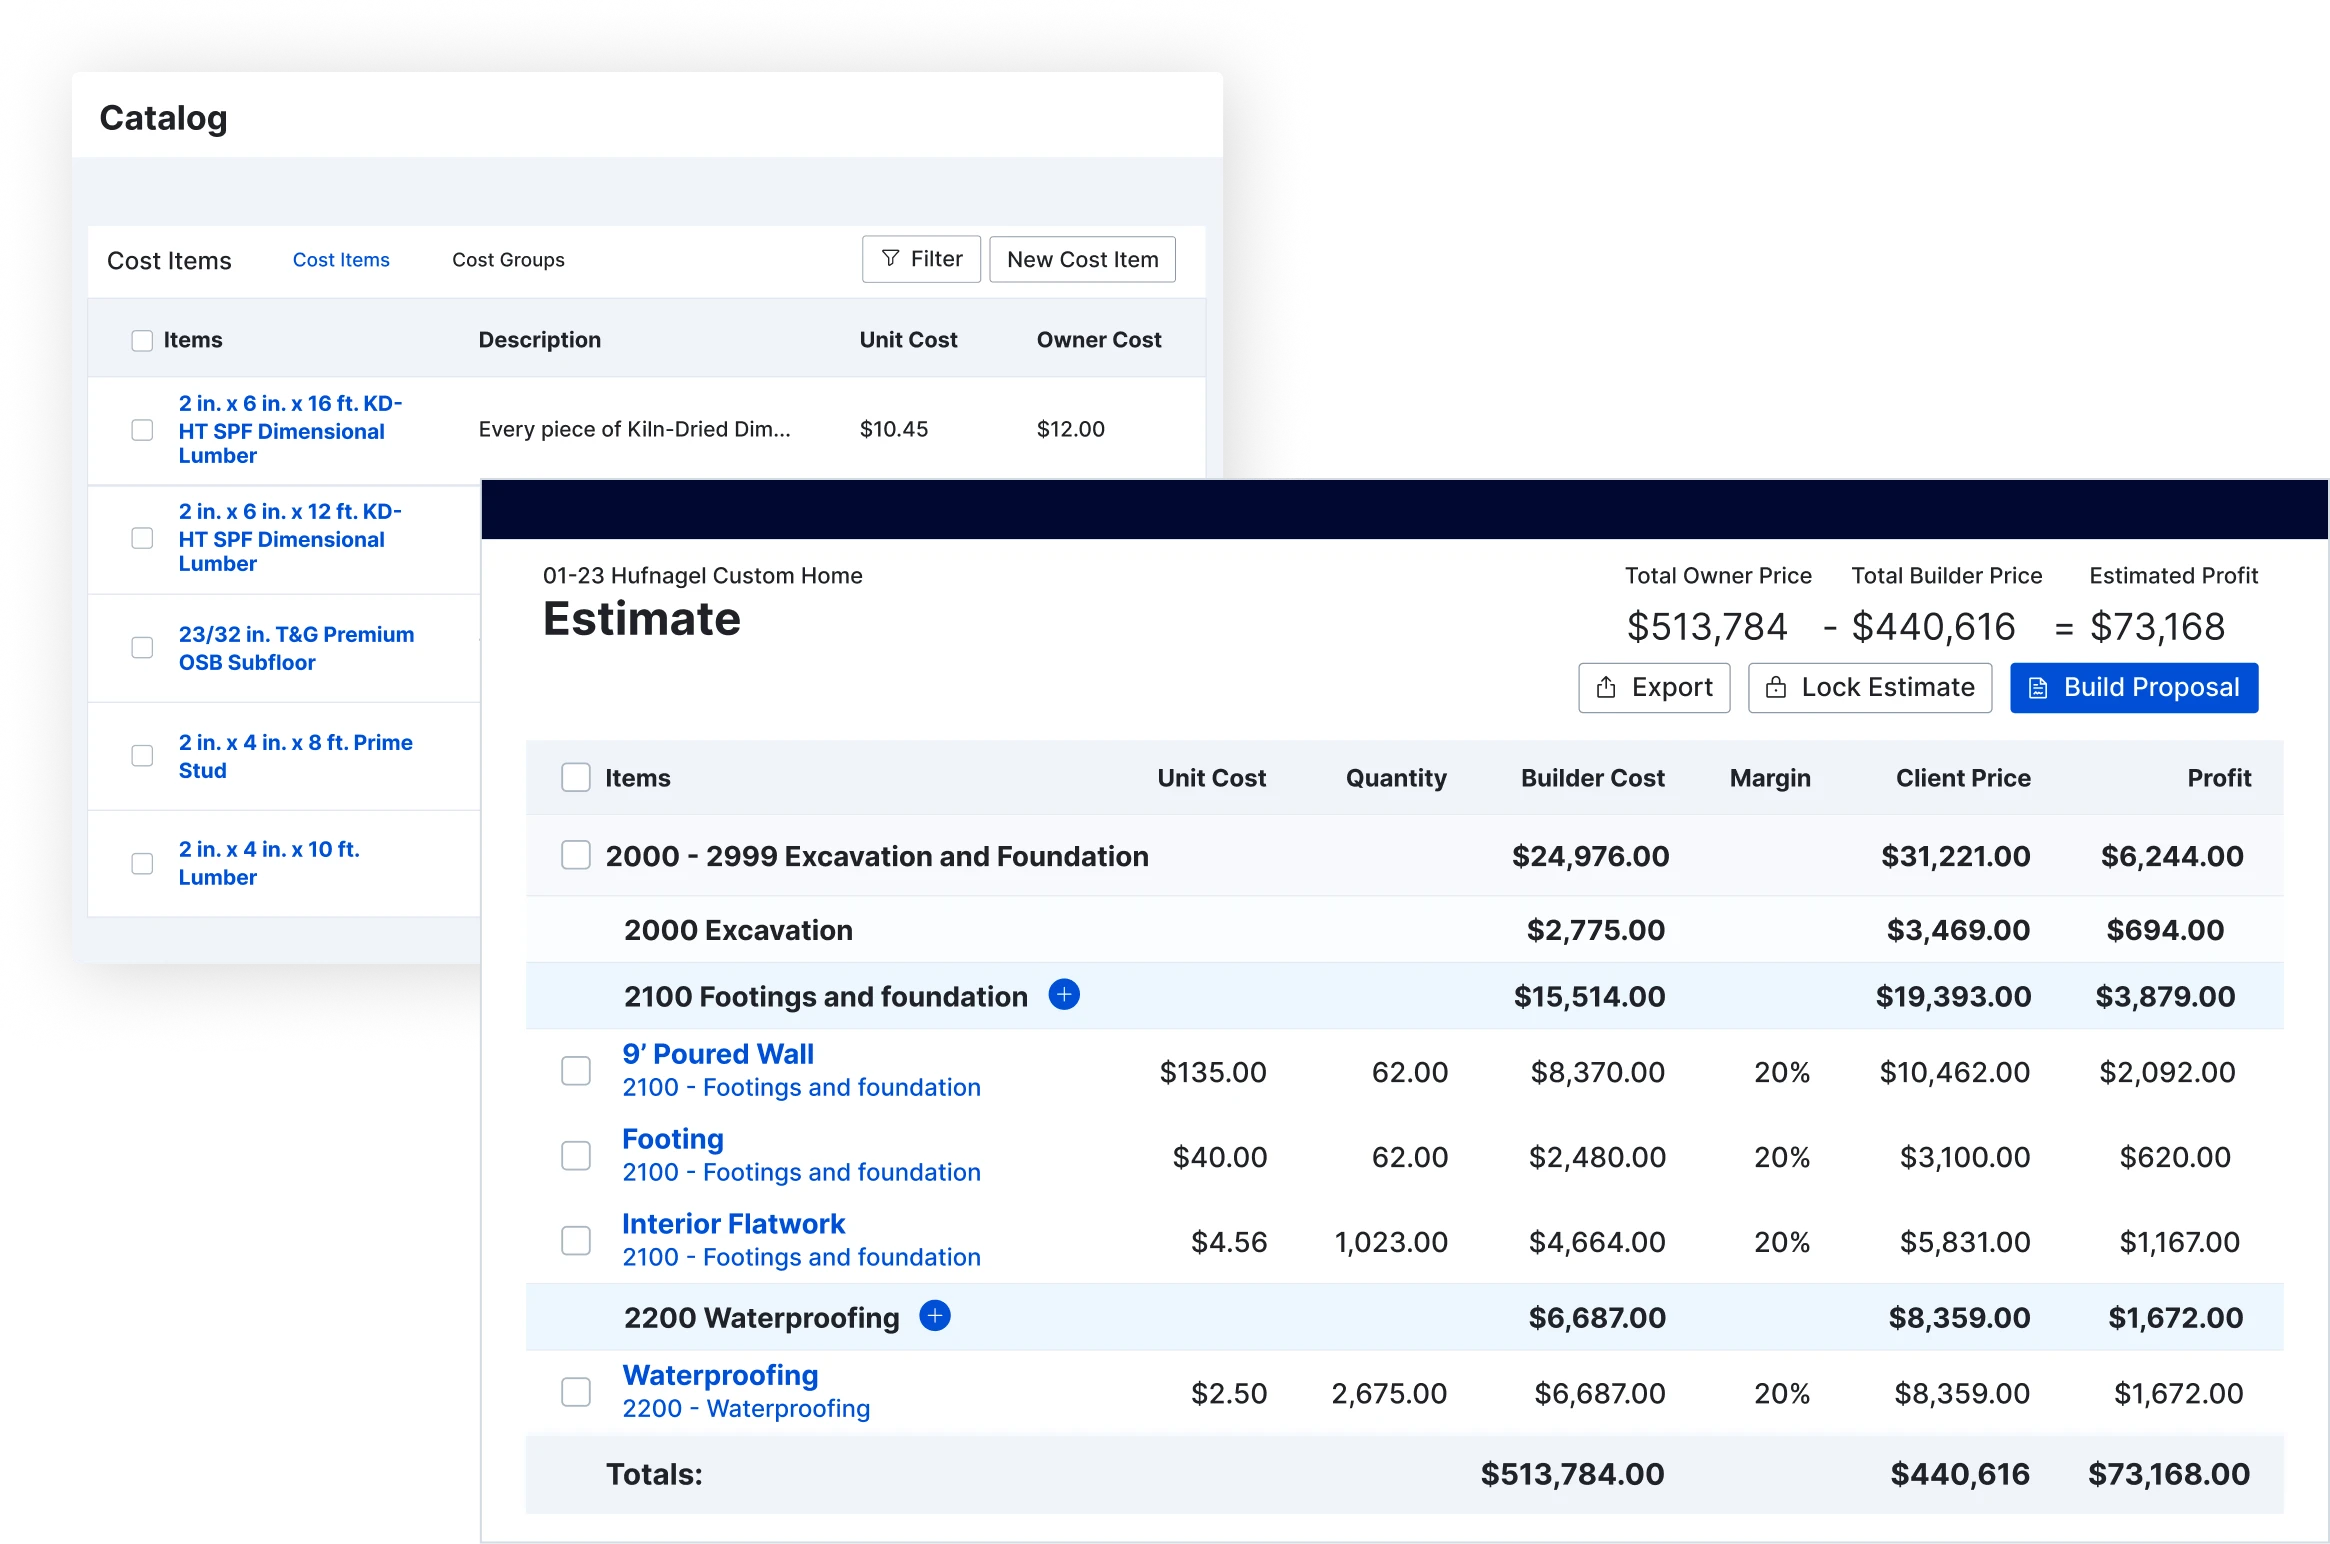Click Interior Flatwork quantity 1,023.00

pyautogui.click(x=1391, y=1242)
